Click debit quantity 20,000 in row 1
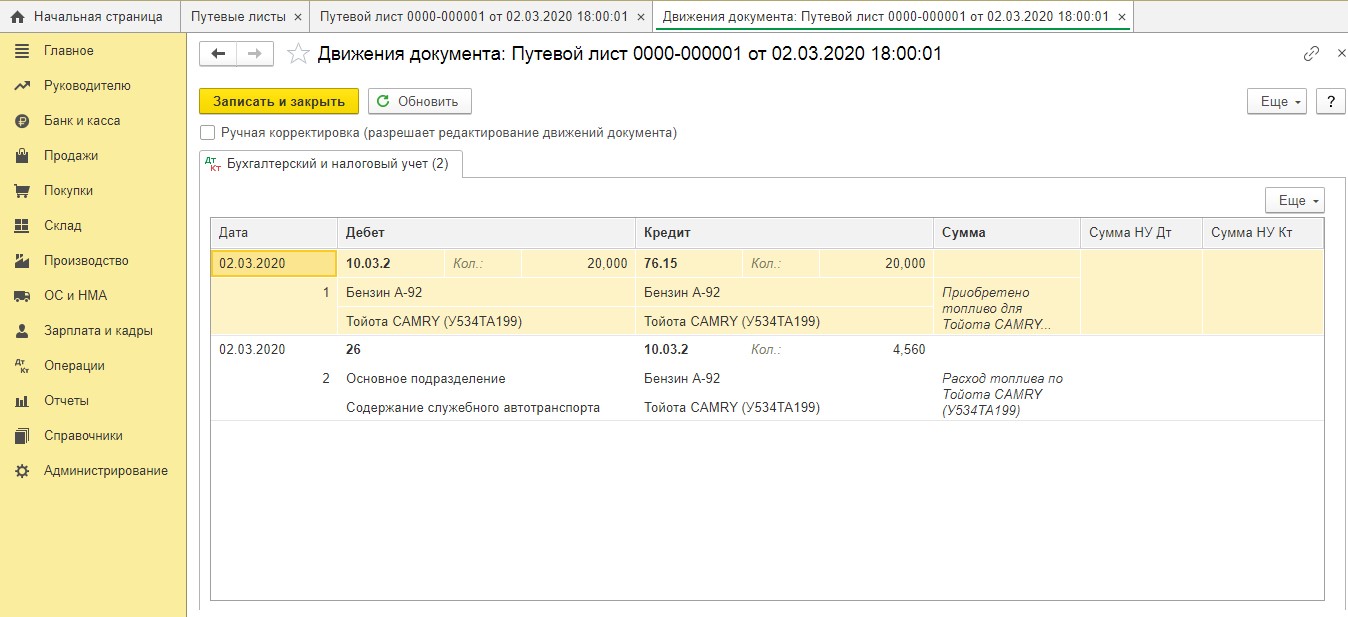 pos(608,263)
